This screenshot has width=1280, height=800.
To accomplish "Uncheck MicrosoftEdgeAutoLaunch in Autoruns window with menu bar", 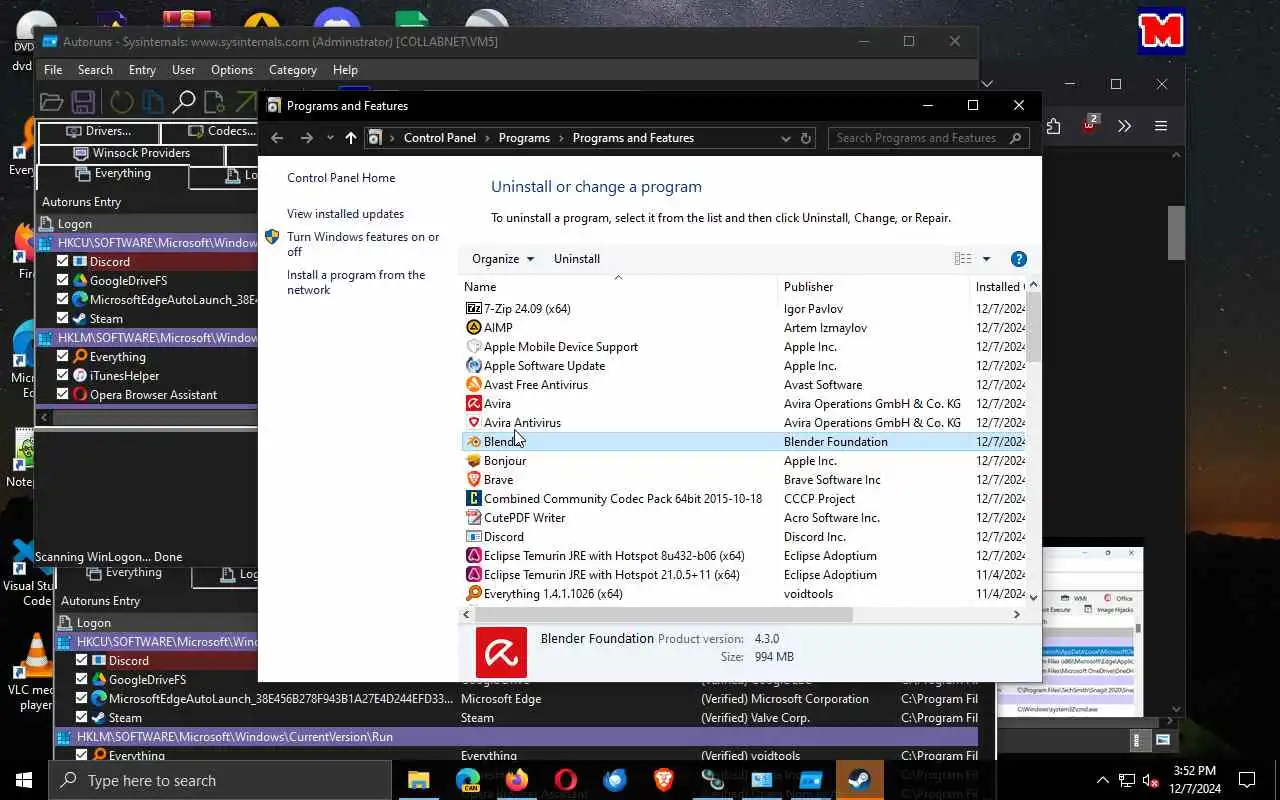I will [x=63, y=300].
